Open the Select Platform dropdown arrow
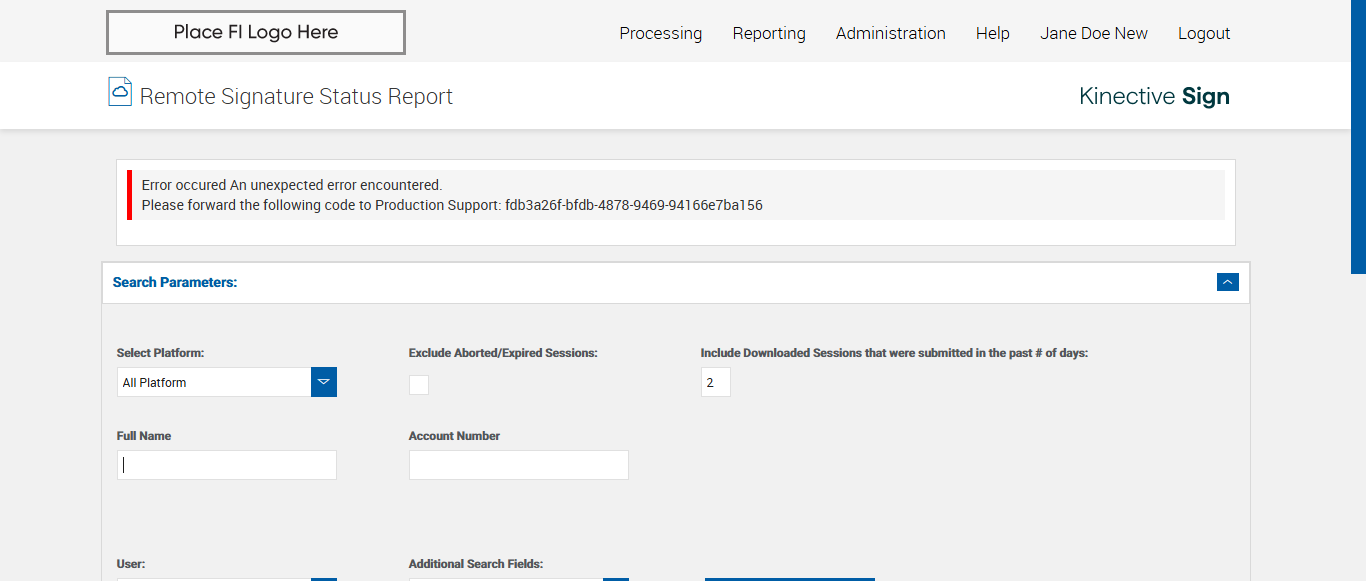This screenshot has width=1366, height=581. tap(324, 382)
